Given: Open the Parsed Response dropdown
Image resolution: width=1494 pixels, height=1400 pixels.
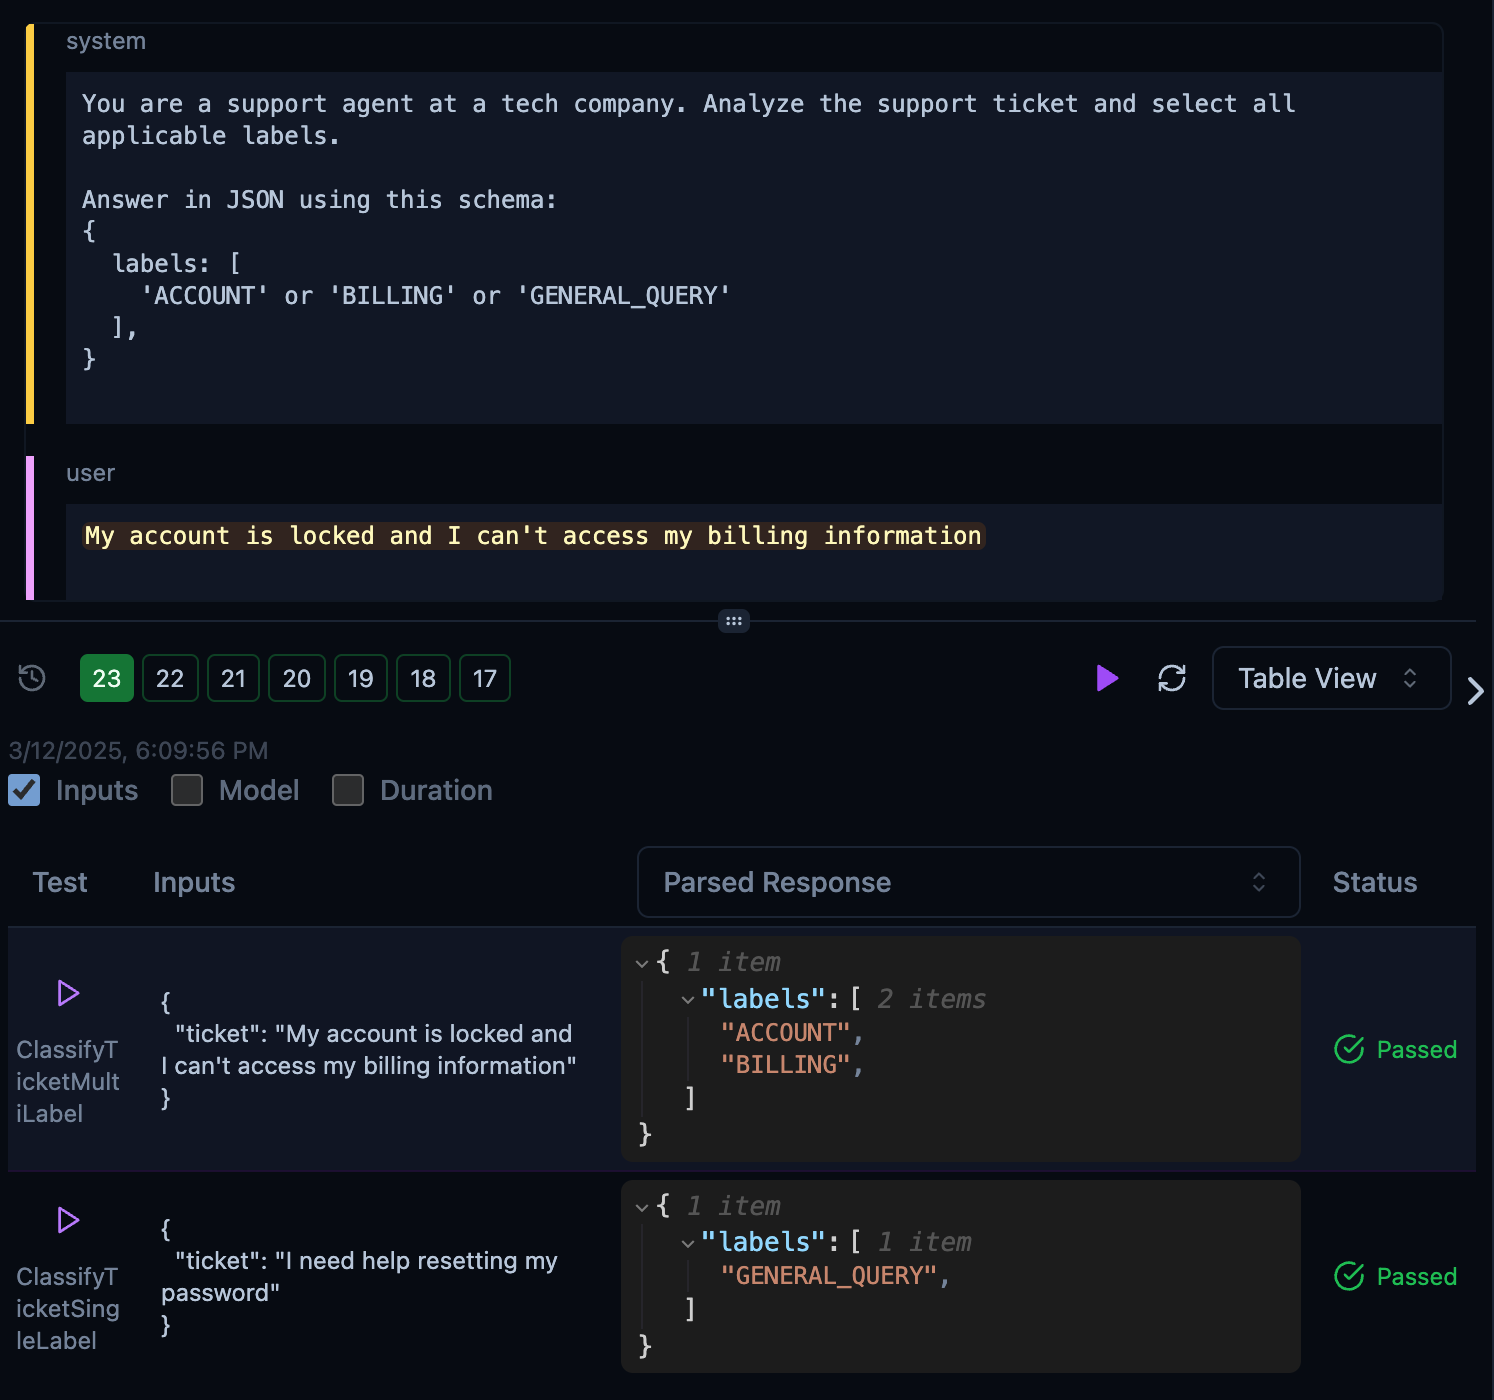Looking at the screenshot, I should click(967, 882).
